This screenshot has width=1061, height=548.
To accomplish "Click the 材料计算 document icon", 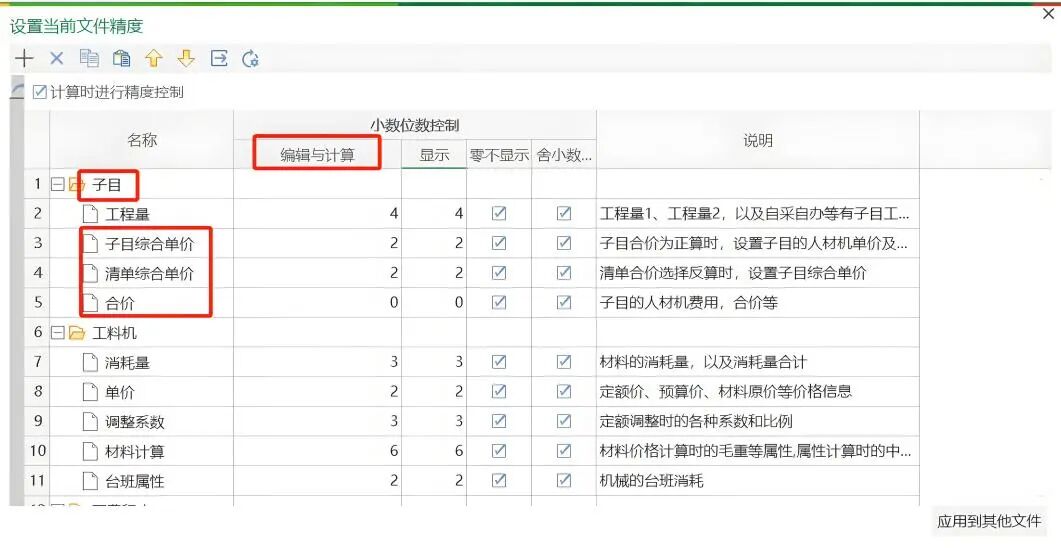I will tap(91, 452).
